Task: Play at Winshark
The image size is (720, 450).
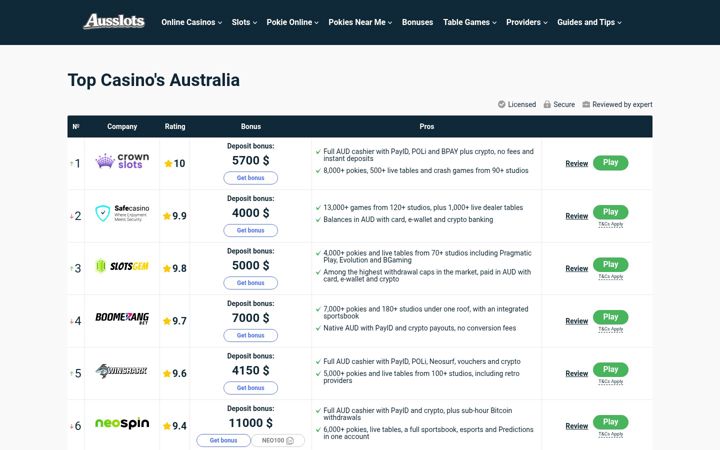Action: pyautogui.click(x=610, y=370)
